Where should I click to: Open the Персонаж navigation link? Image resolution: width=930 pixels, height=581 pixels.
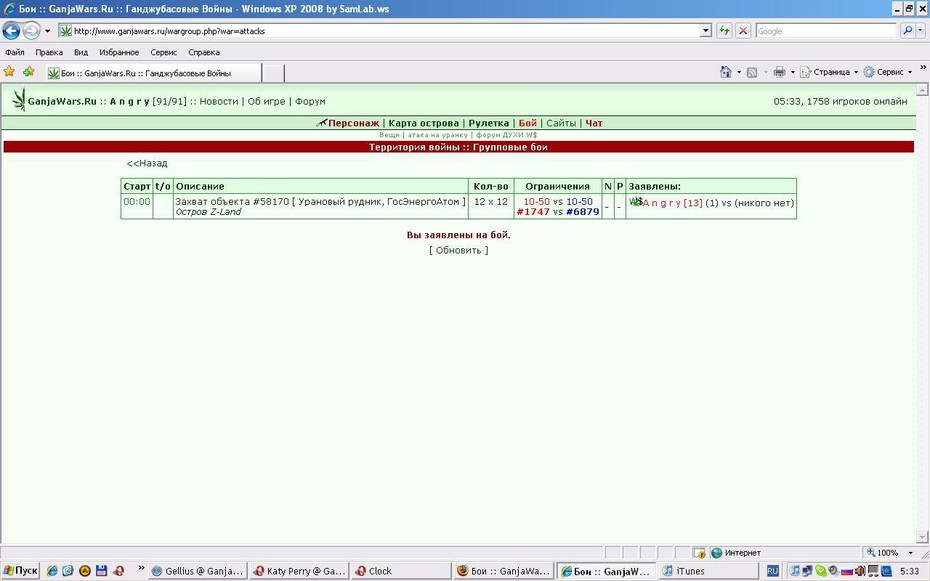click(353, 123)
